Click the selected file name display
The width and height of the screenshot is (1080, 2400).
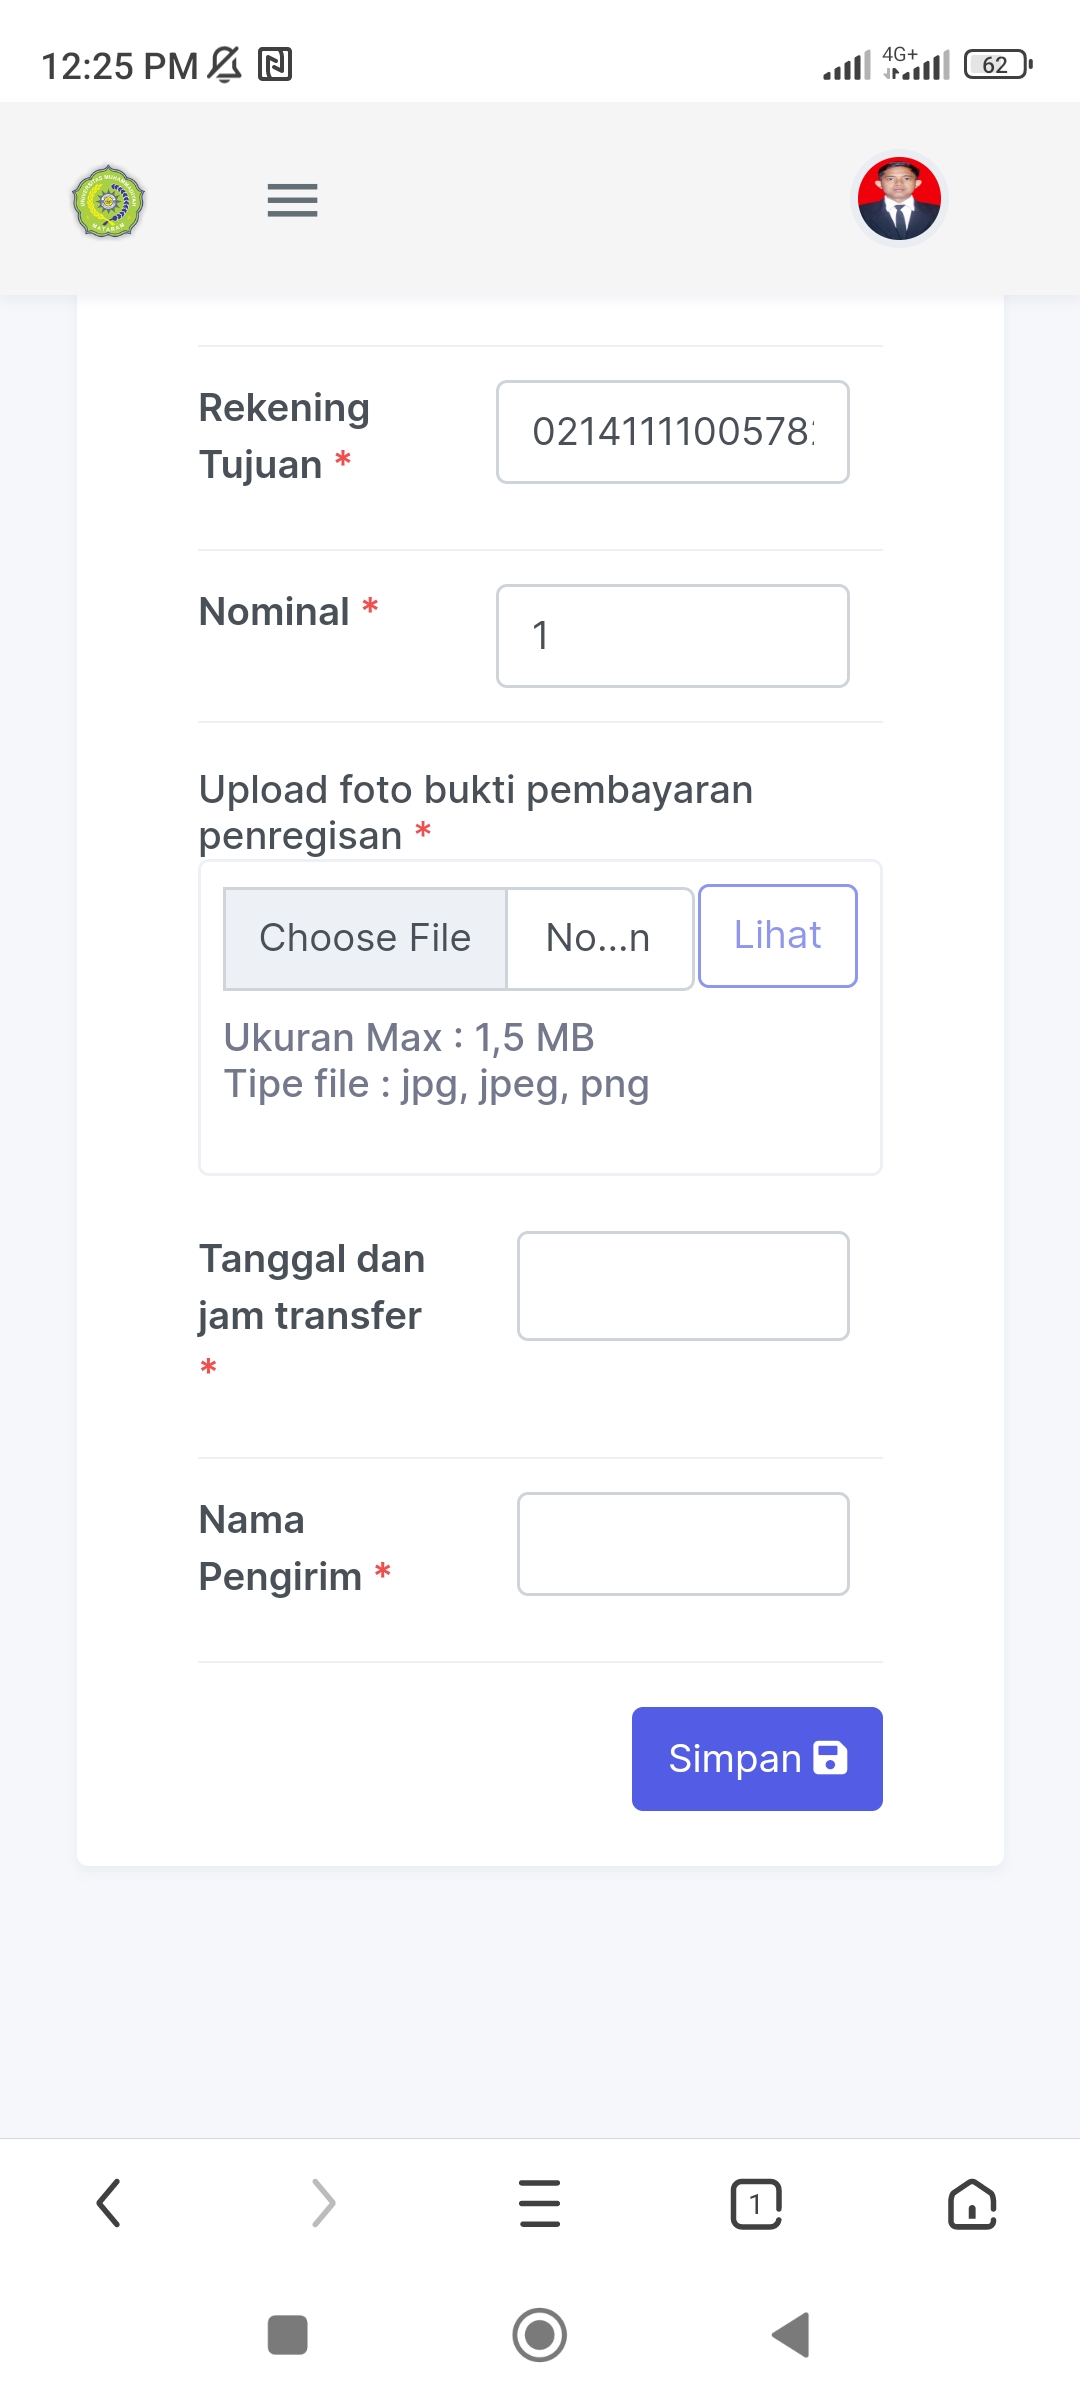[x=599, y=939]
